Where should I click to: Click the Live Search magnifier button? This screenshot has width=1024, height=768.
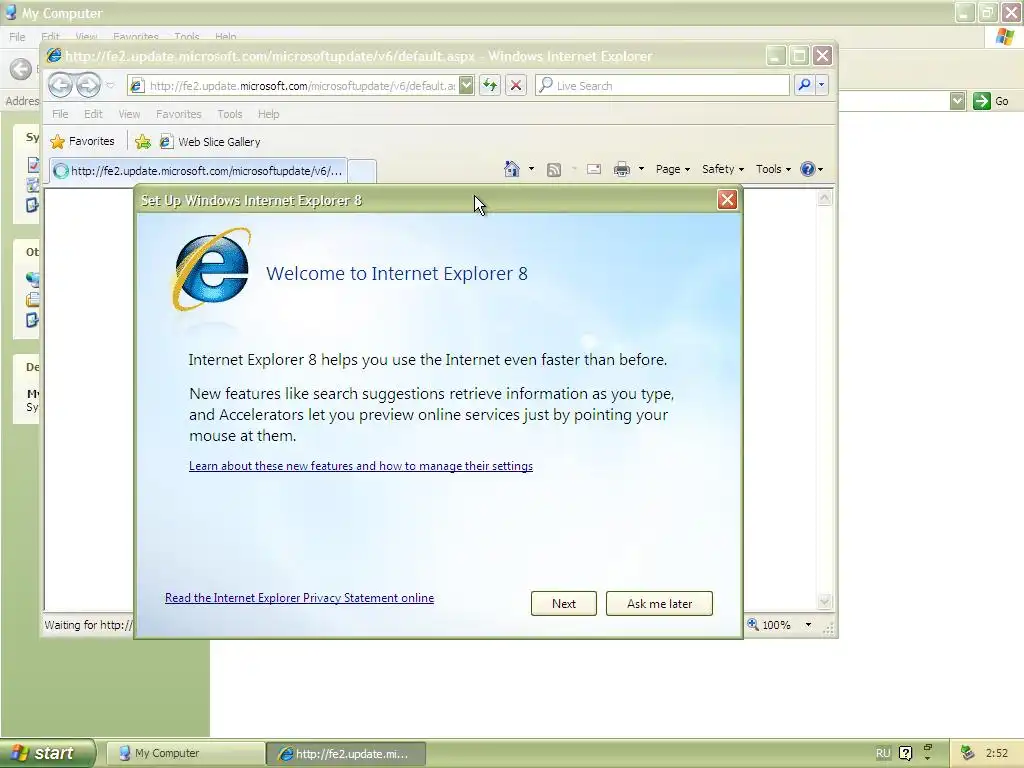[804, 86]
